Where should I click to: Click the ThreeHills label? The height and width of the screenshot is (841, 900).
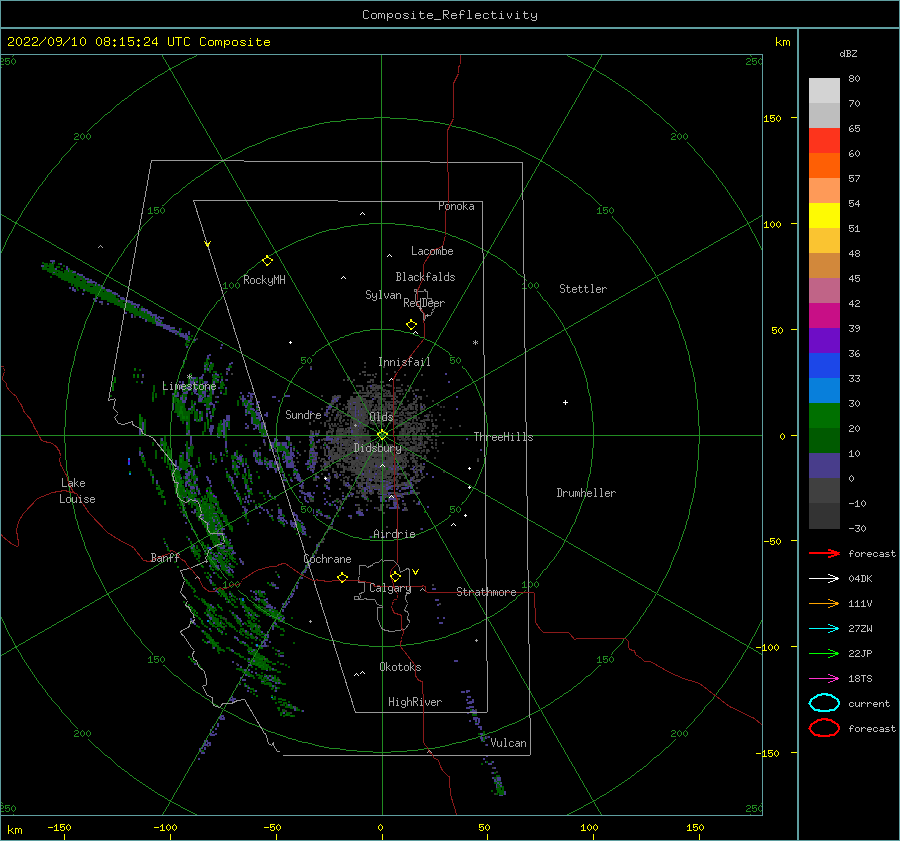point(503,437)
